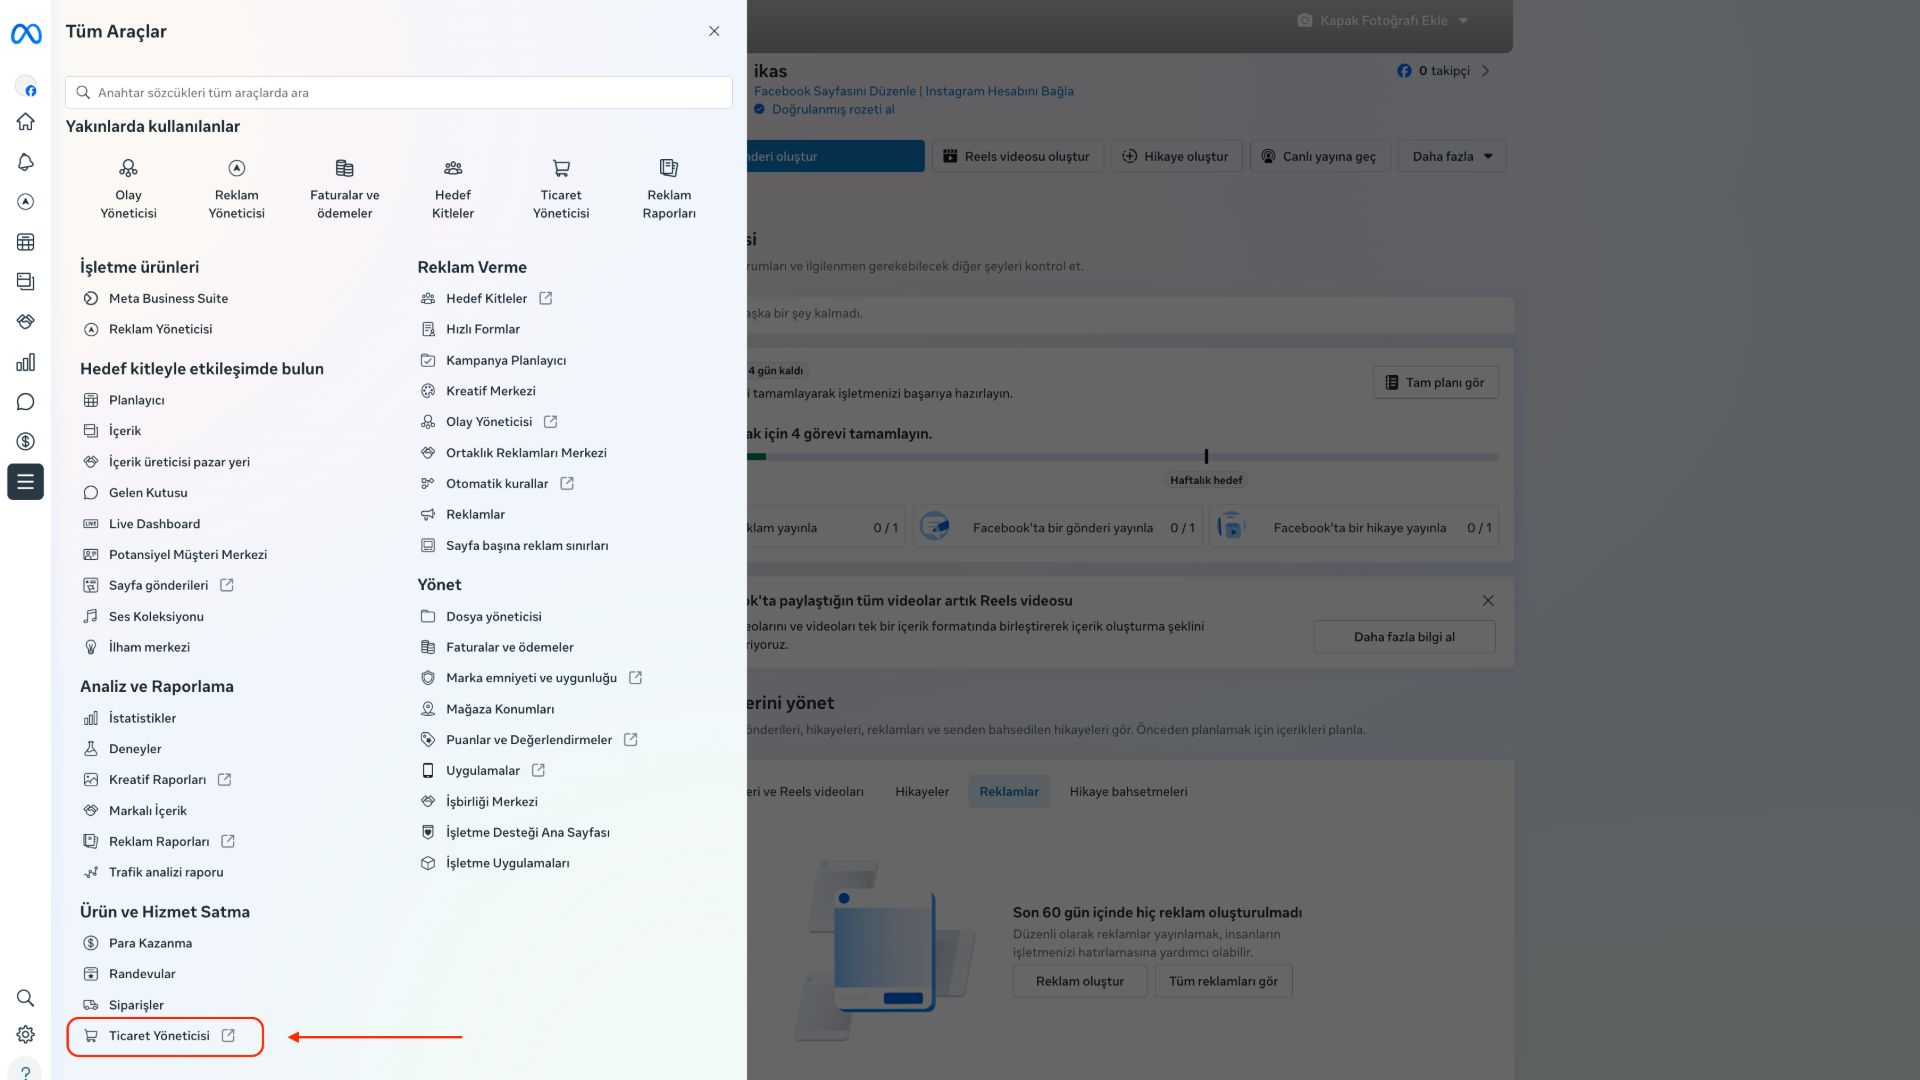Open Uygulamalar under Yönet
This screenshot has height=1080, width=1920.
coord(483,771)
